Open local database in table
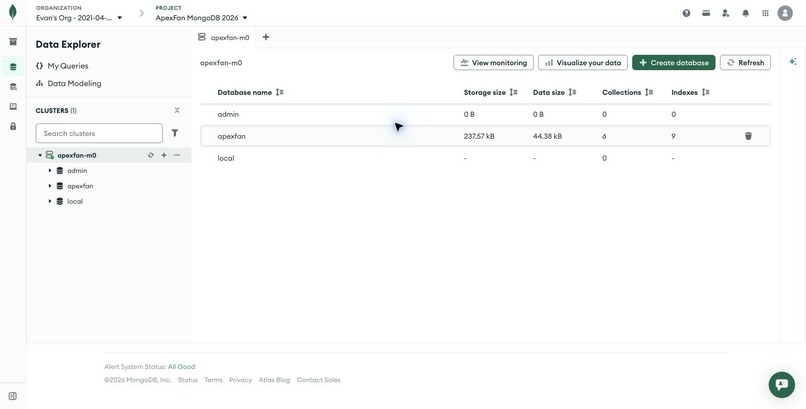Screen dimensions: 806x409 (x=226, y=158)
